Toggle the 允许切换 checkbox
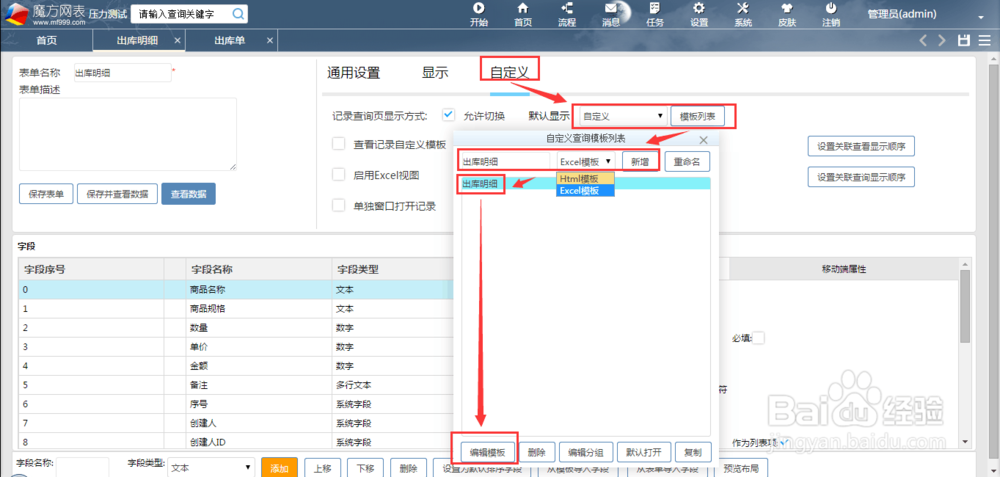The image size is (1000, 477). click(449, 115)
